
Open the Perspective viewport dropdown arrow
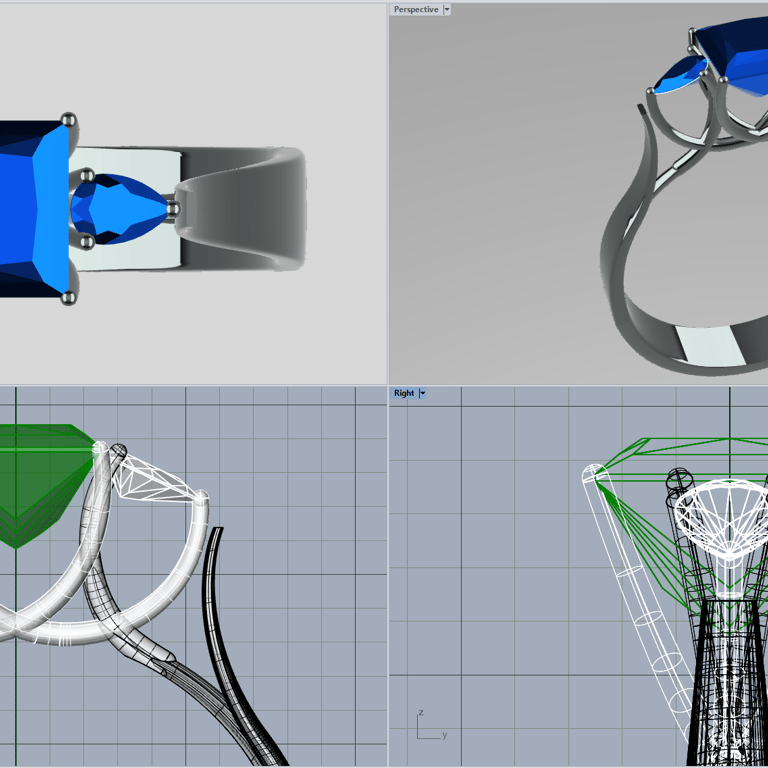446,10
